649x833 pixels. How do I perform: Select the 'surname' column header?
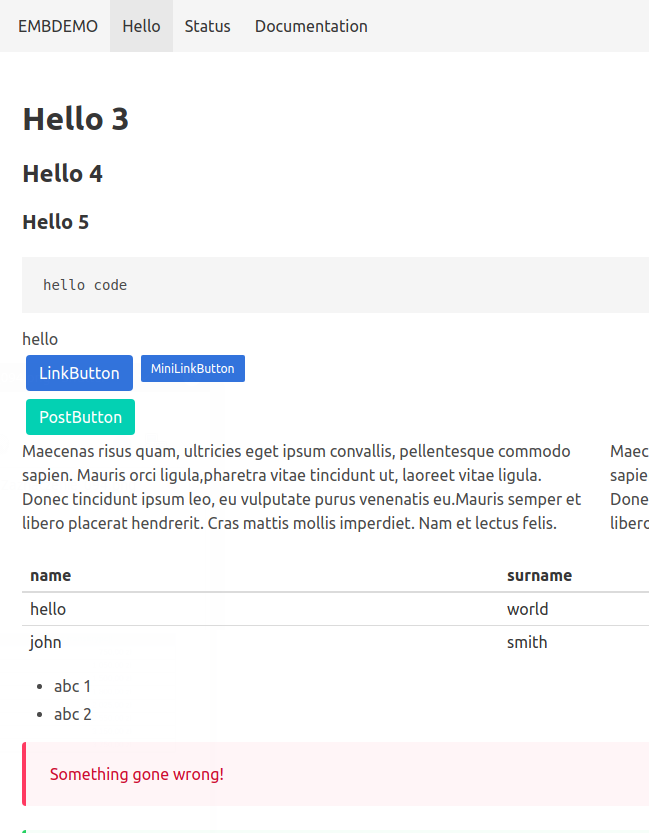[x=539, y=575]
